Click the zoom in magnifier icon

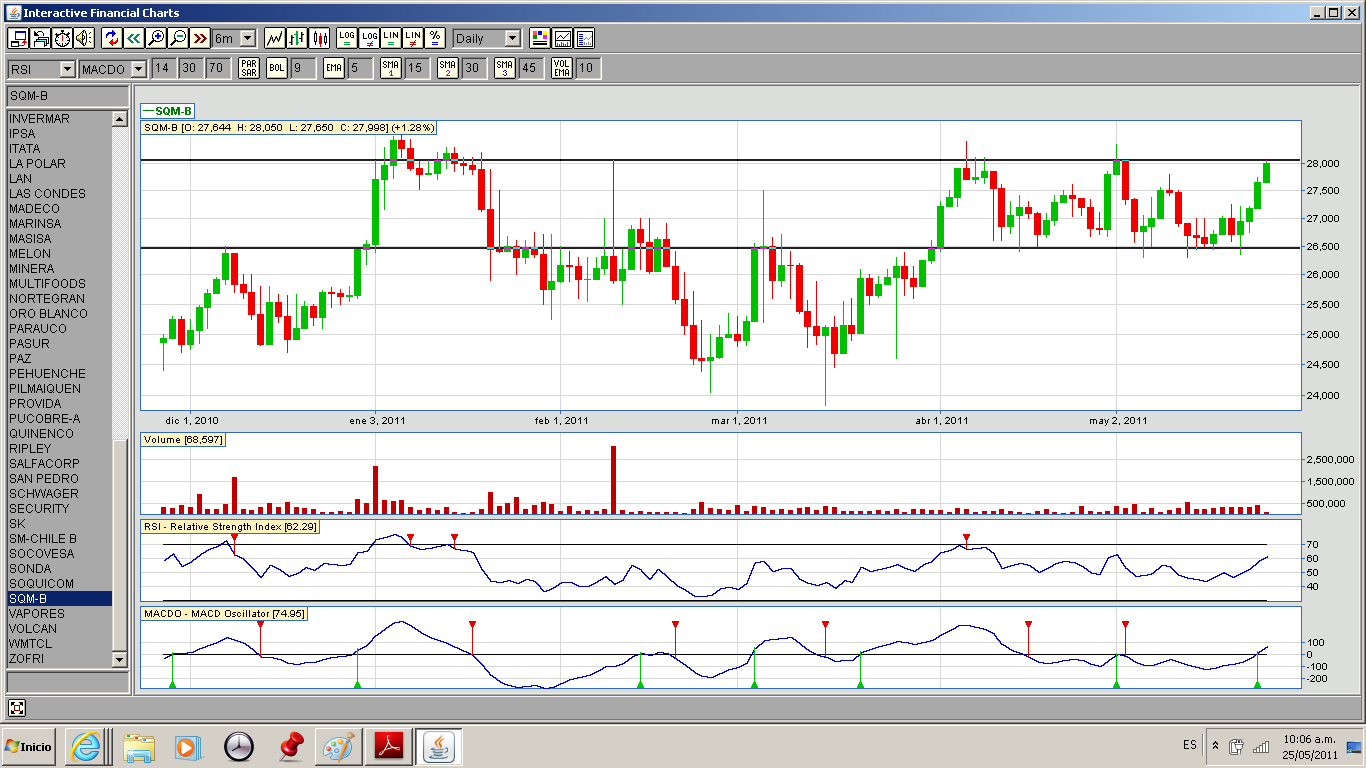[x=156, y=38]
